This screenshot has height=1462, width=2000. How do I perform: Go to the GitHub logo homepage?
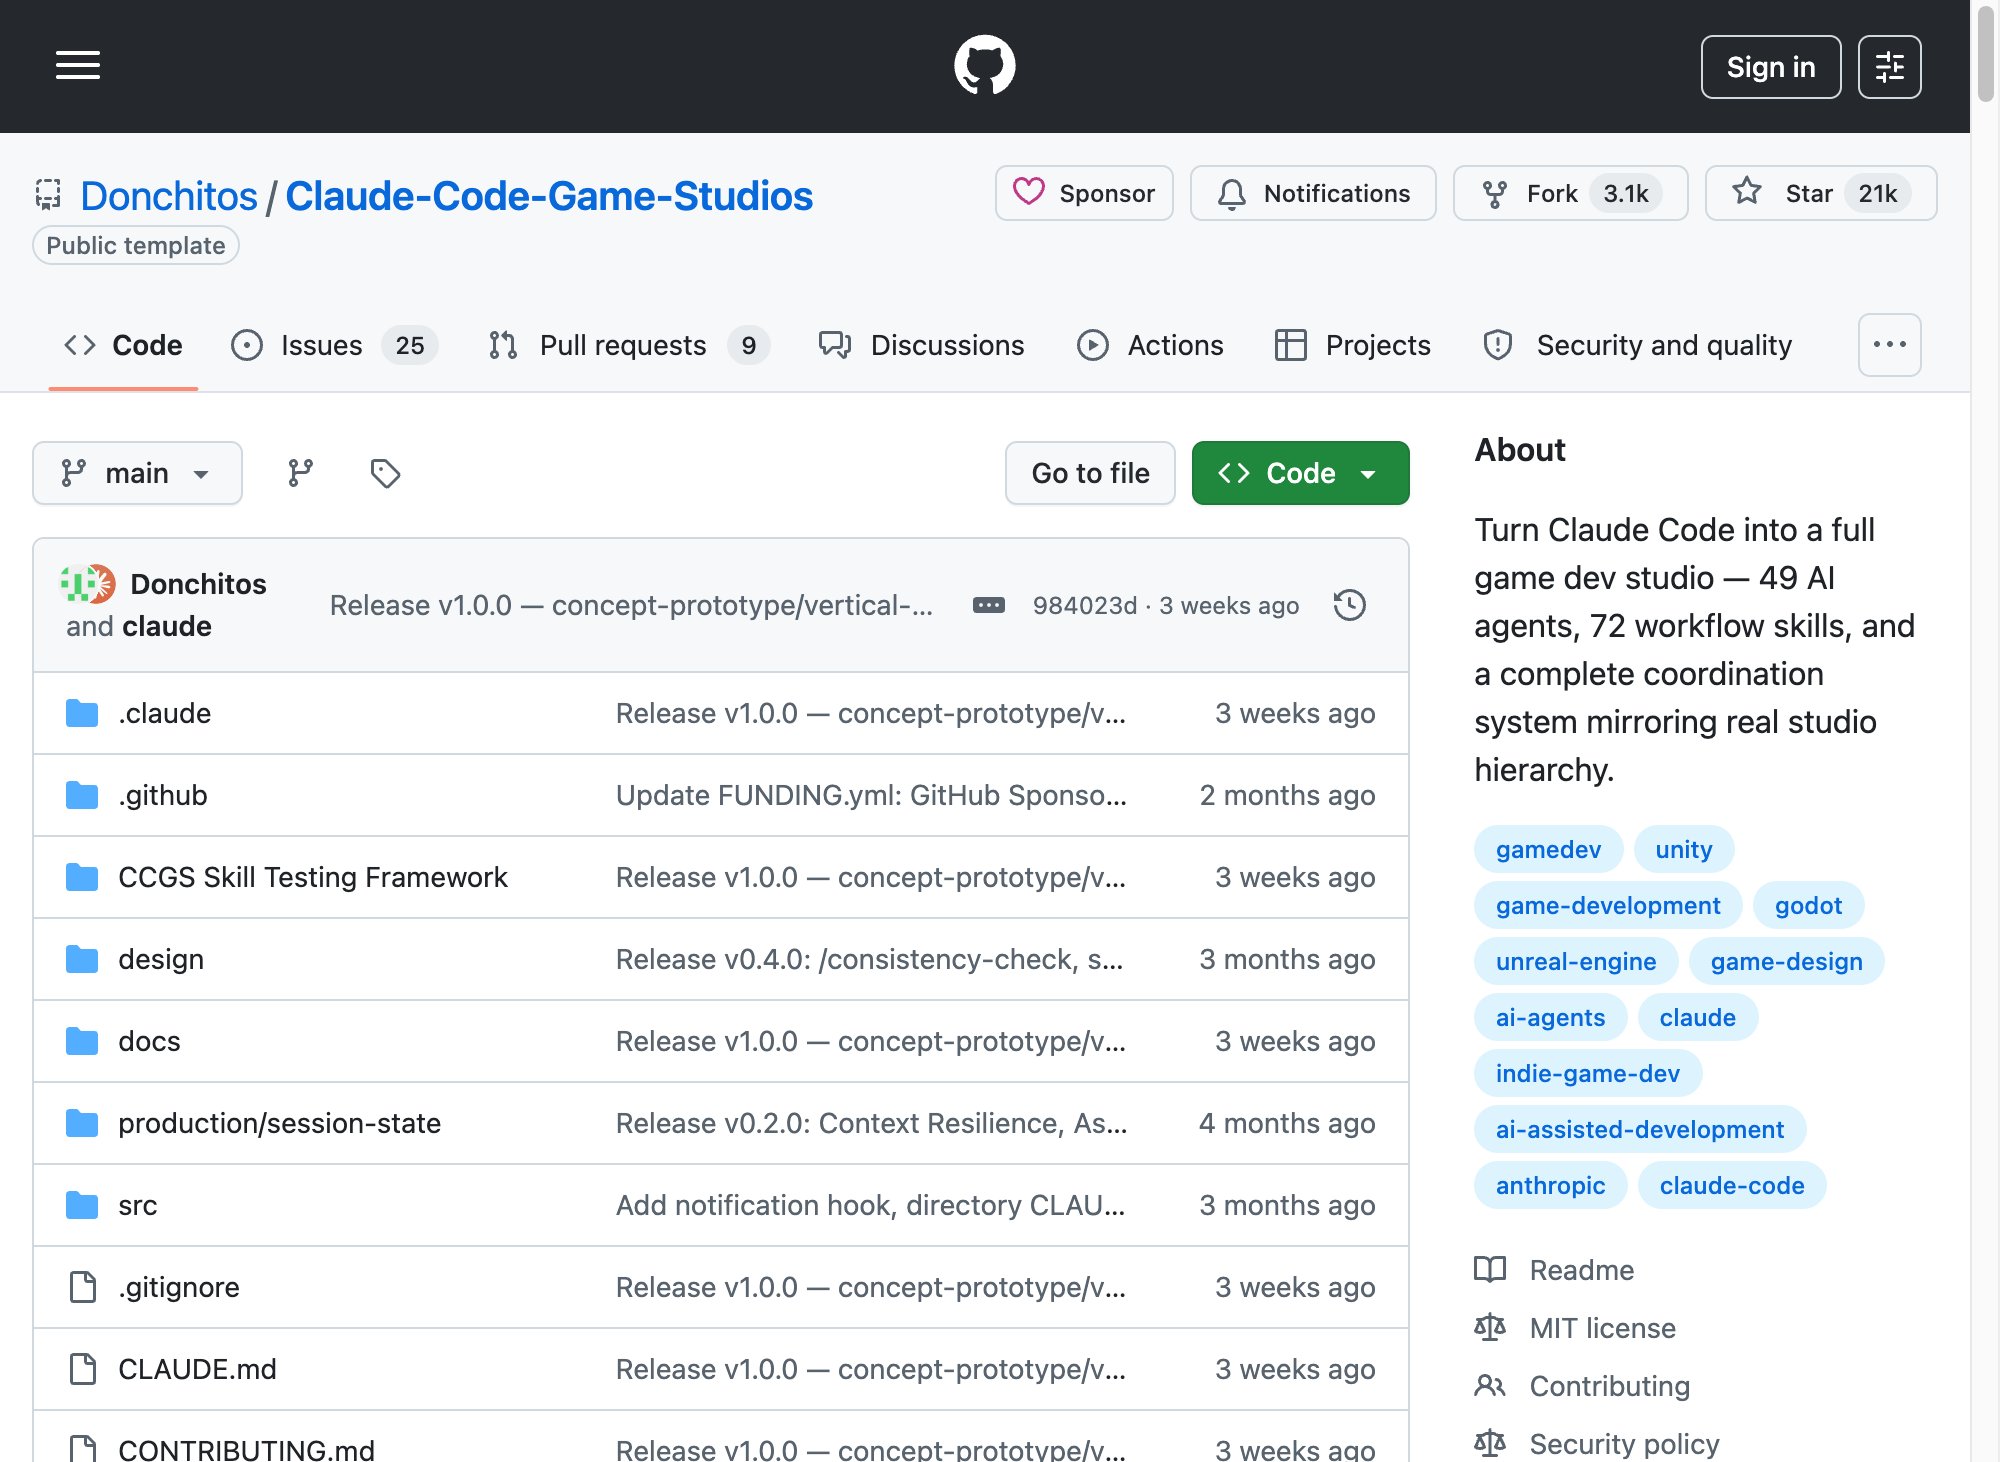click(984, 66)
